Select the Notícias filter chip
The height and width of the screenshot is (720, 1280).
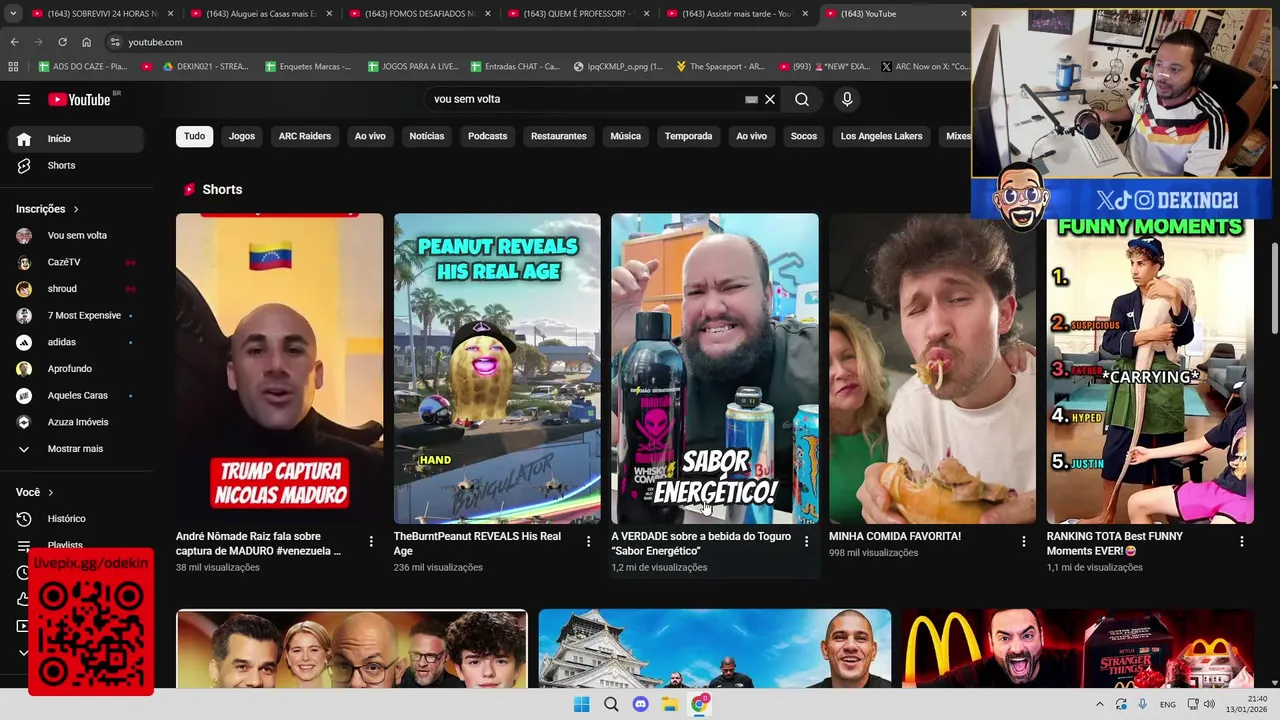427,136
